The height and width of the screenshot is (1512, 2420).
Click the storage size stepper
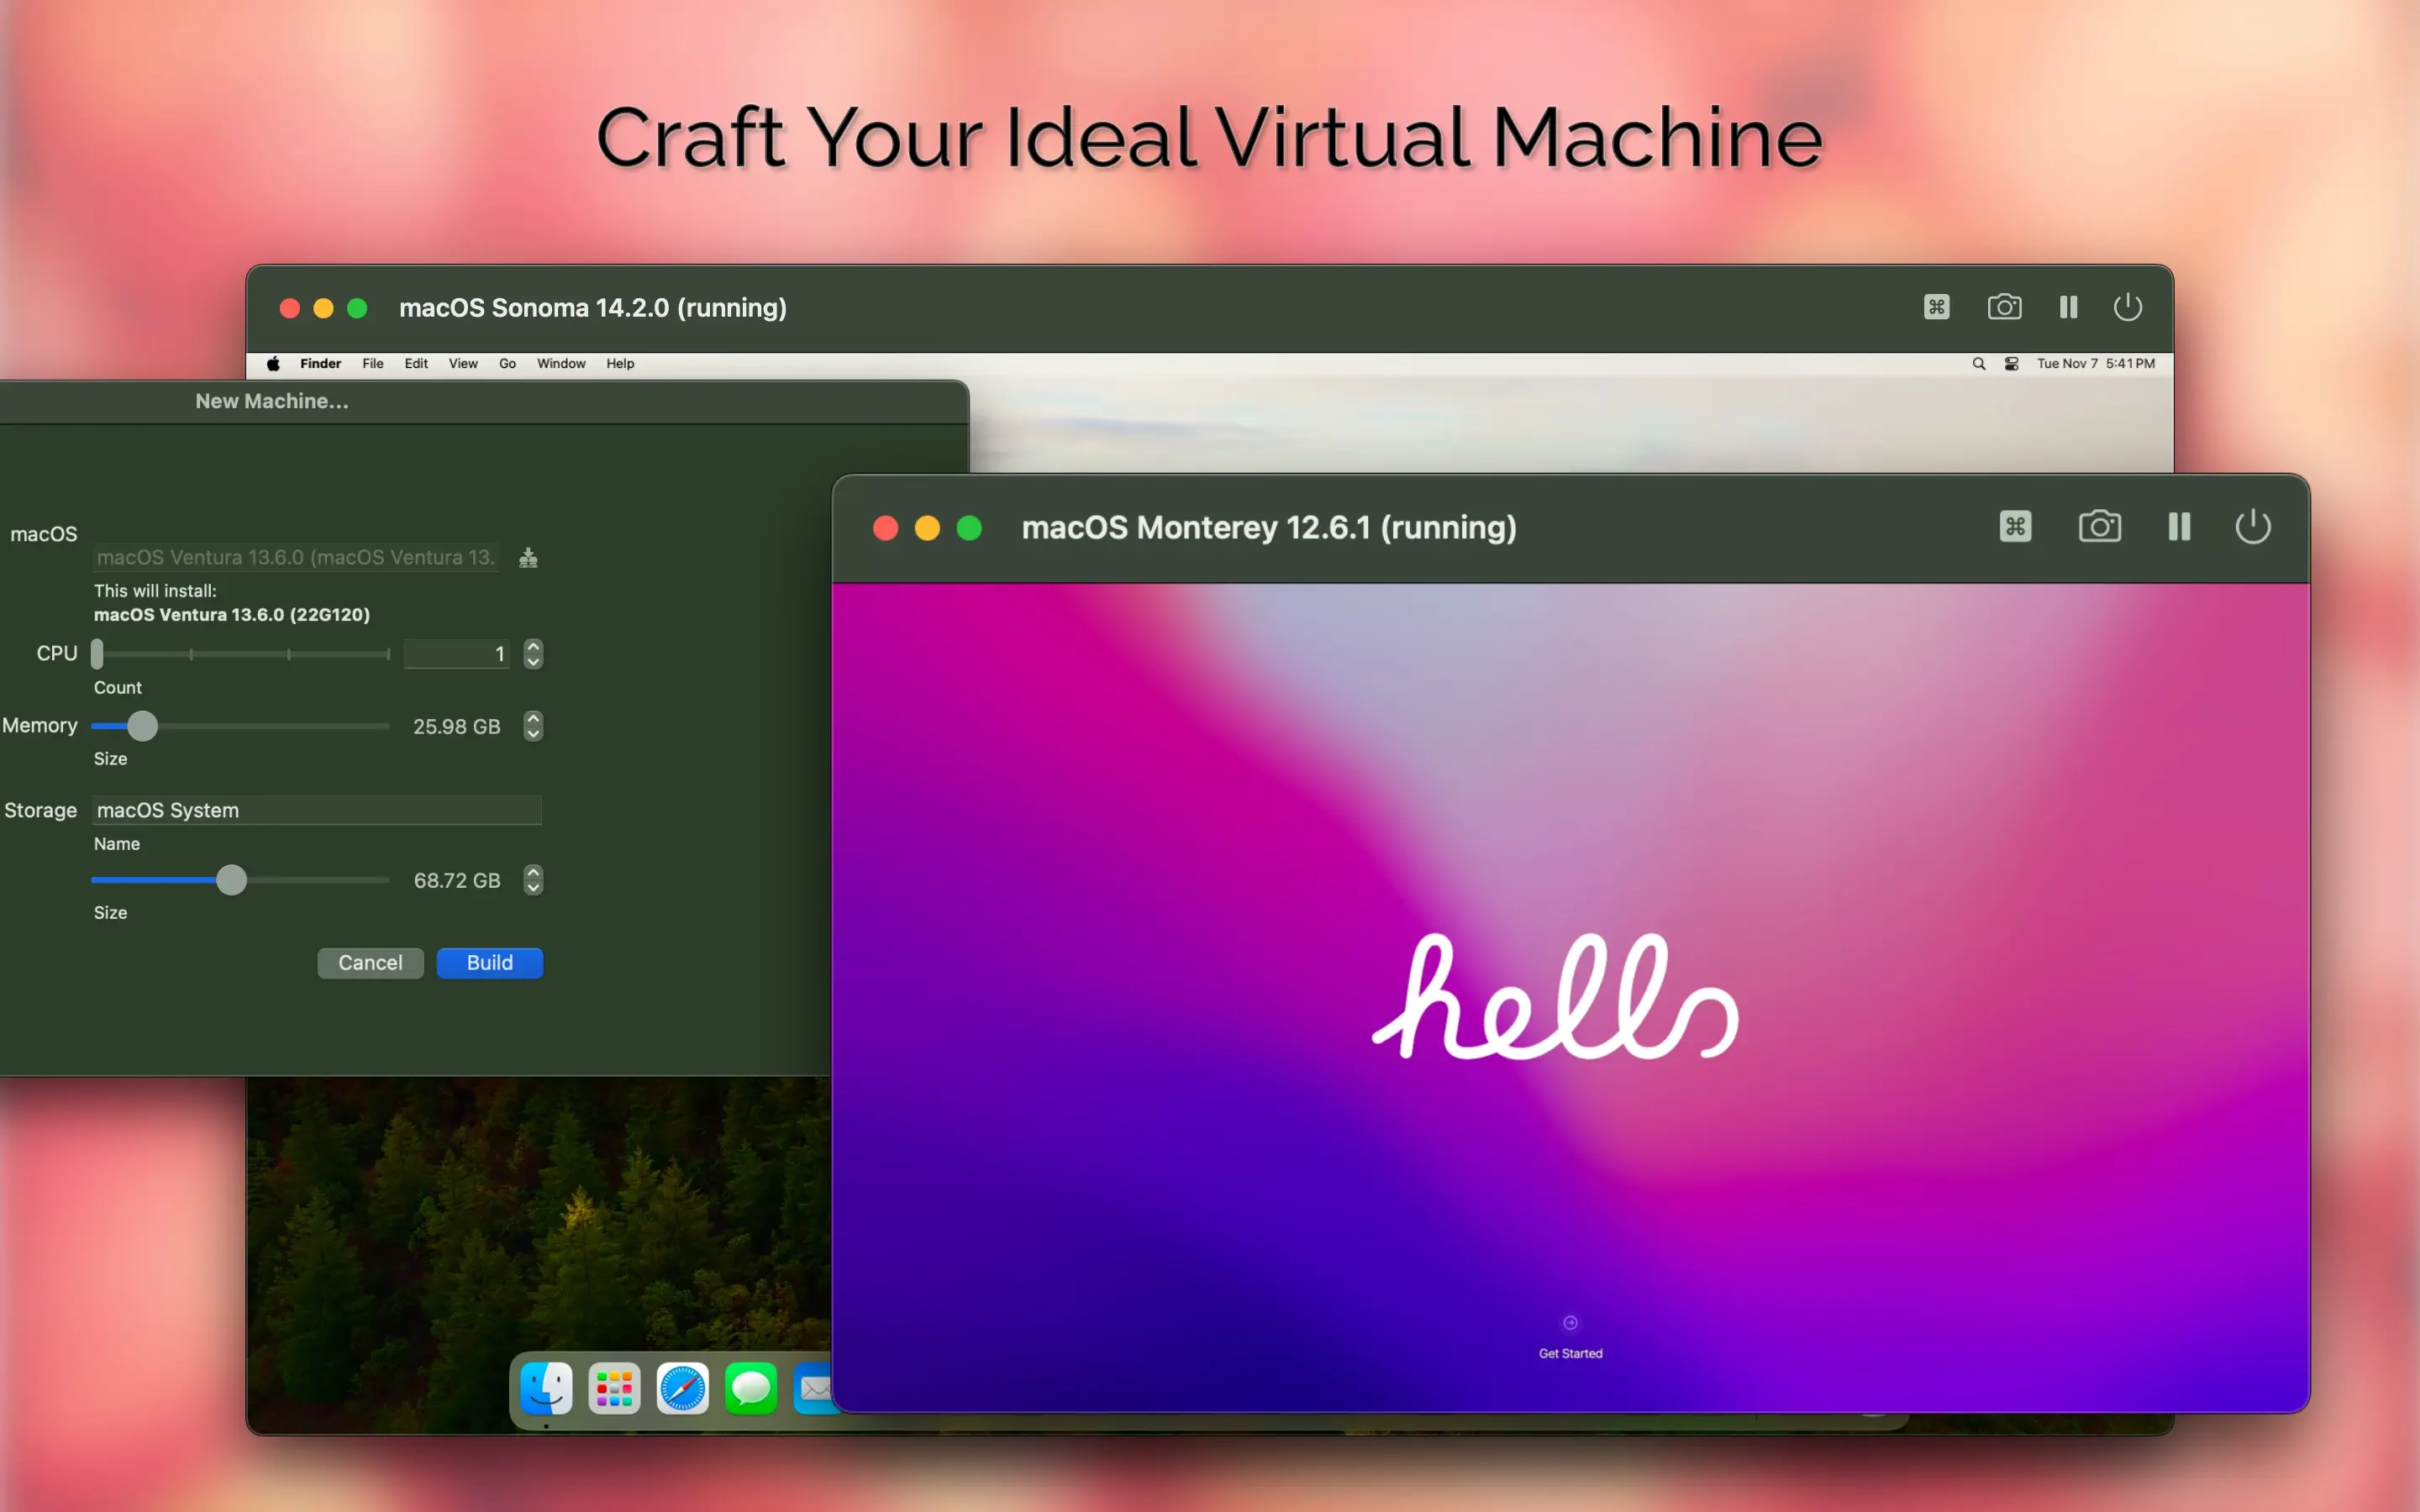533,880
